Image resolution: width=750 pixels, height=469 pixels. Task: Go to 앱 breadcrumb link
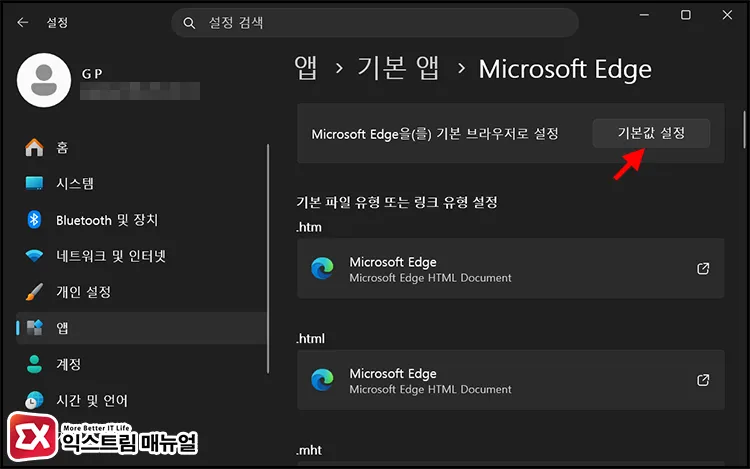click(x=306, y=68)
